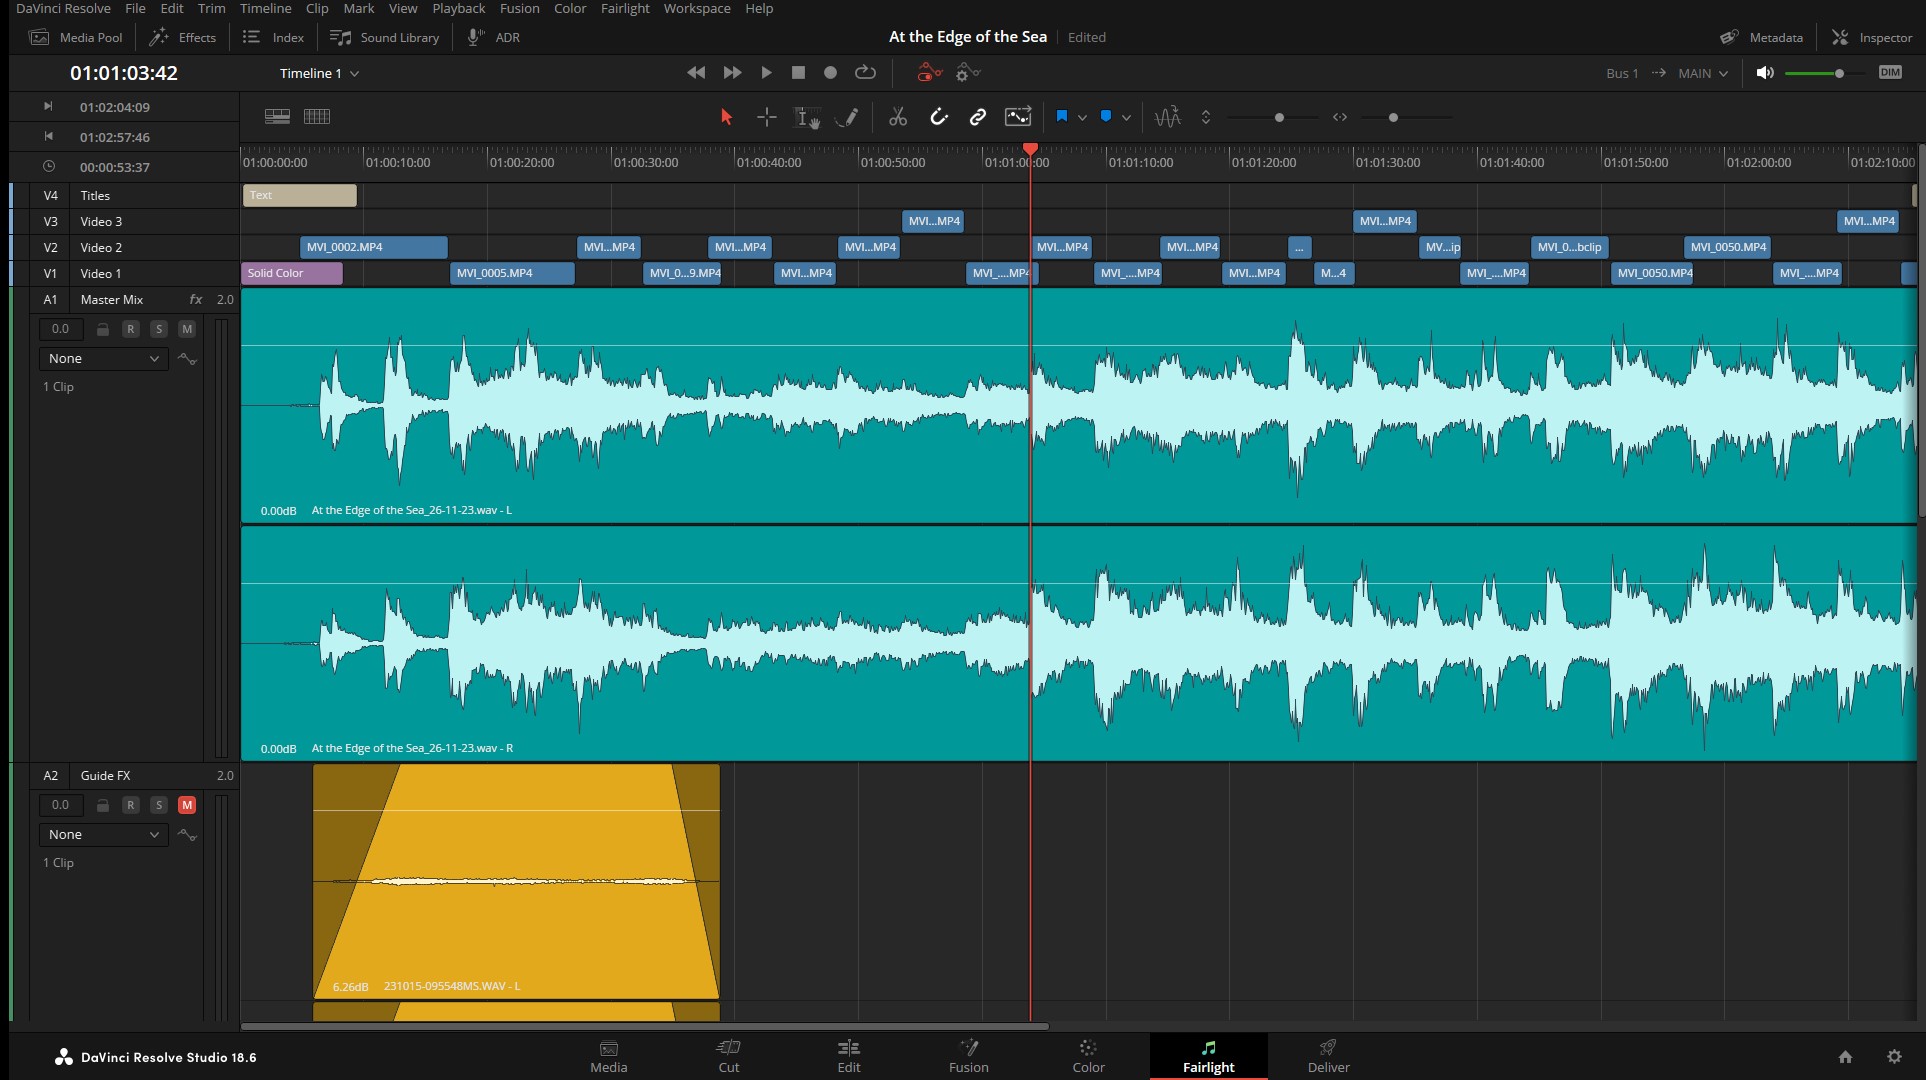Open the flag color dropdown
The height and width of the screenshot is (1080, 1926).
pyautogui.click(x=1082, y=118)
